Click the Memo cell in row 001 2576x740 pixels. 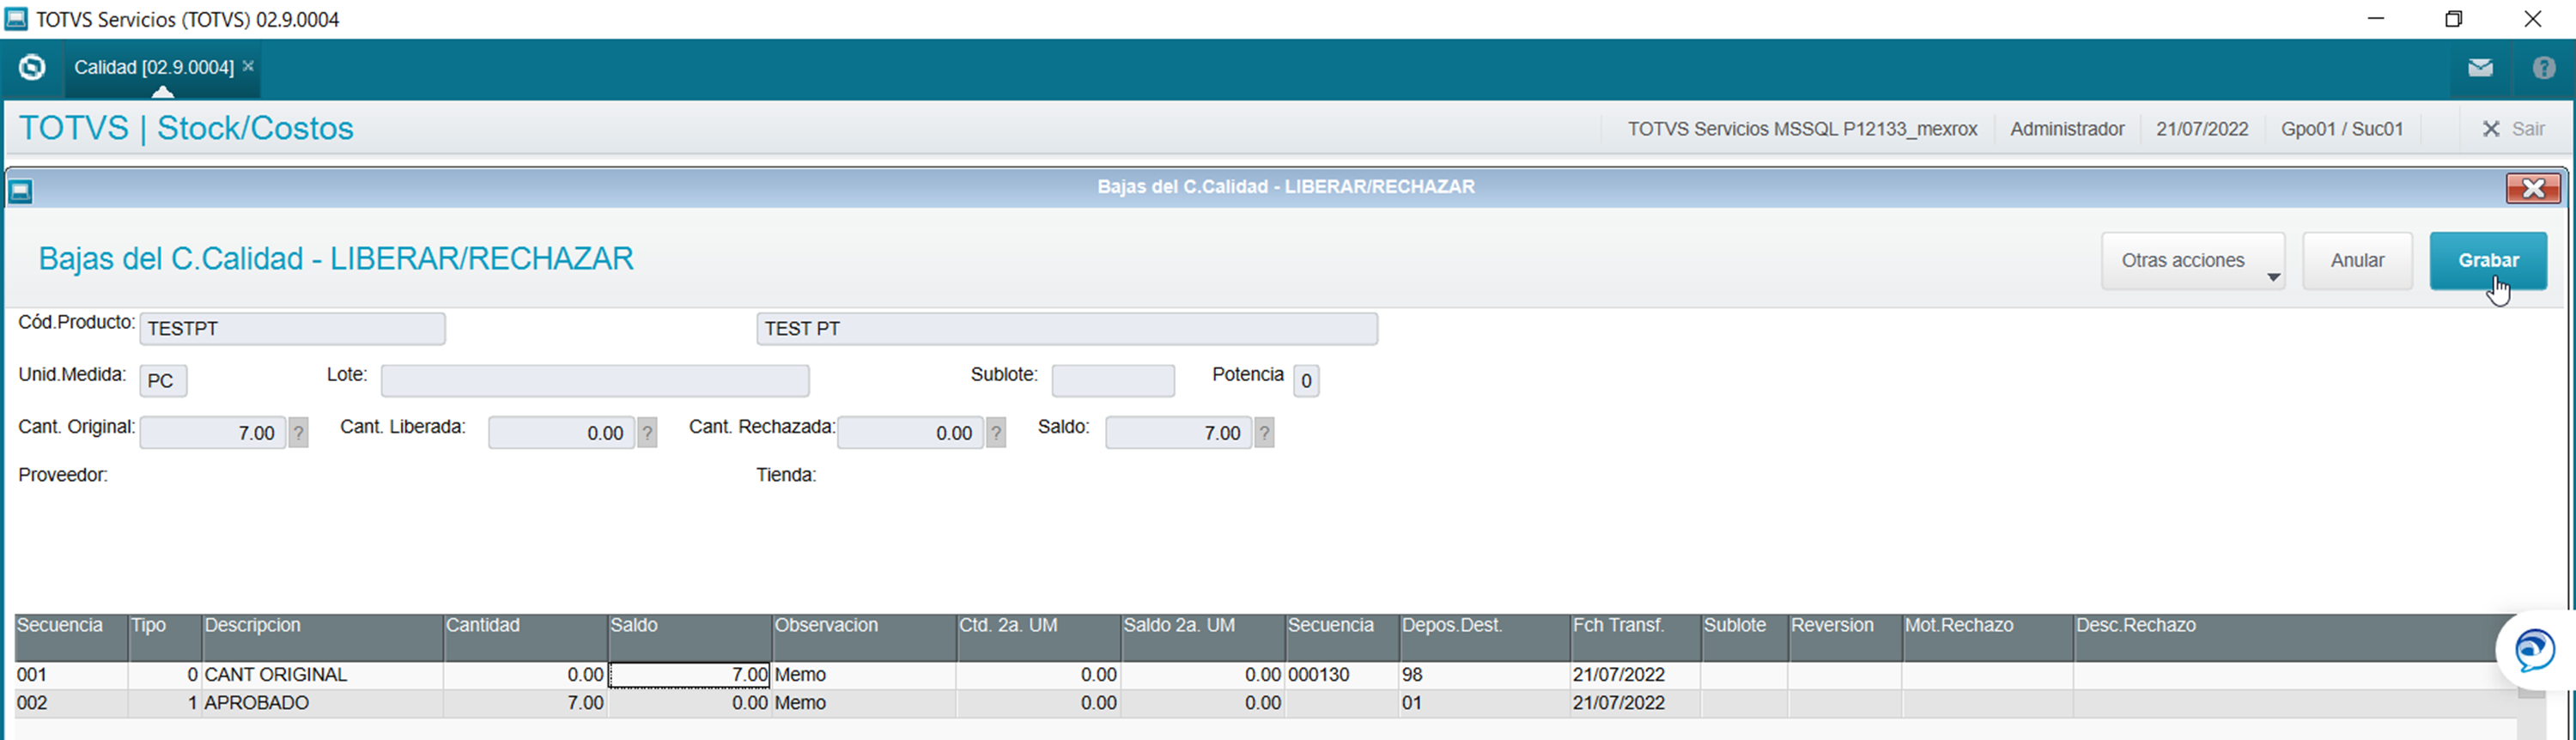pos(865,675)
